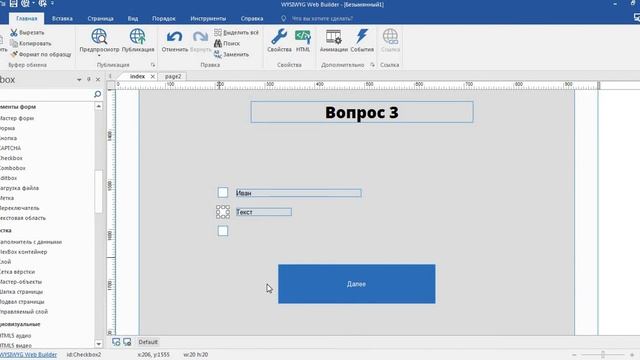Open Events (События) lightning icon
640x360 pixels.
tap(362, 36)
